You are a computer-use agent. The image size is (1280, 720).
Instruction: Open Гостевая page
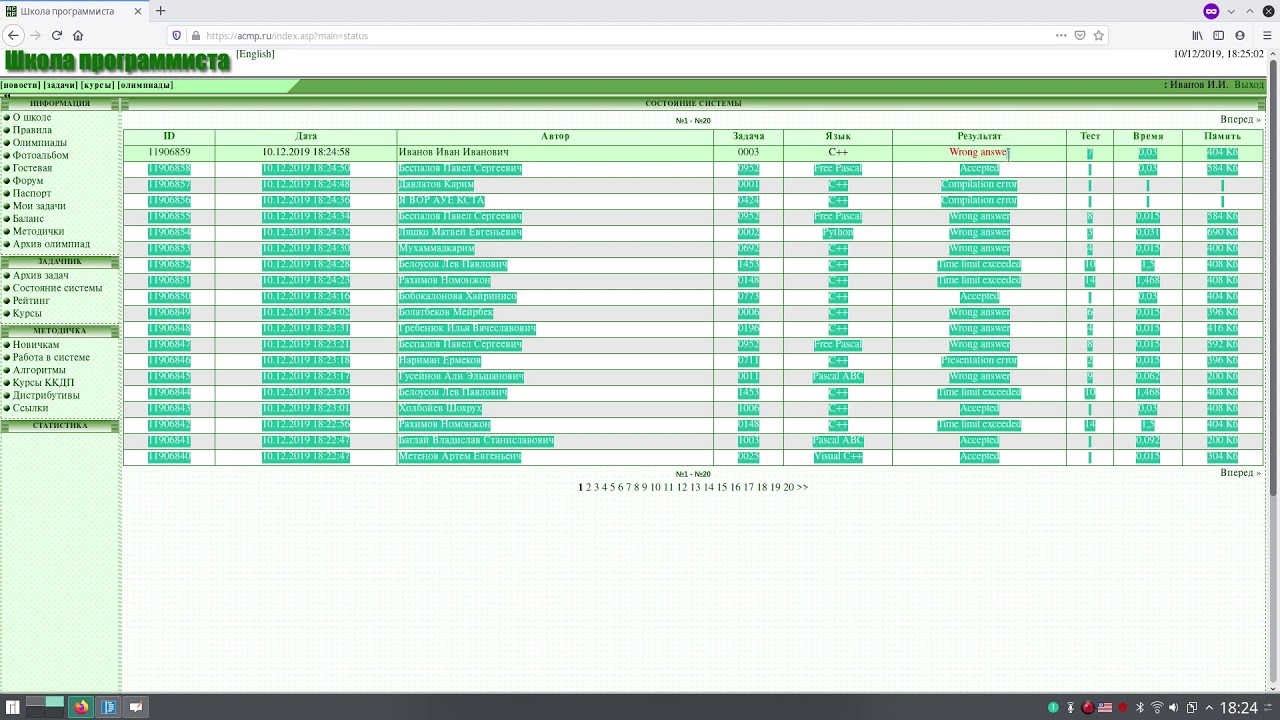coord(32,168)
